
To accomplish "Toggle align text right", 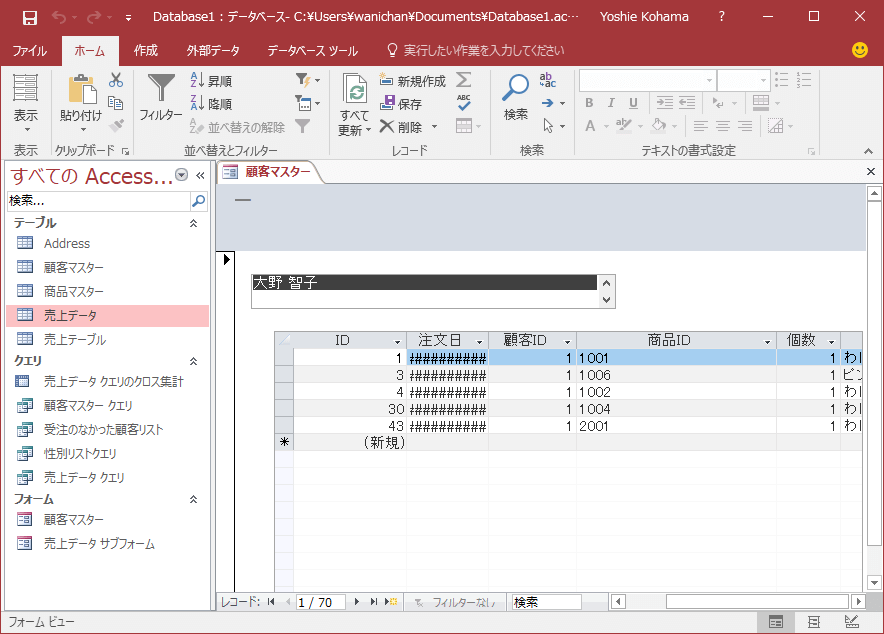I will point(745,126).
